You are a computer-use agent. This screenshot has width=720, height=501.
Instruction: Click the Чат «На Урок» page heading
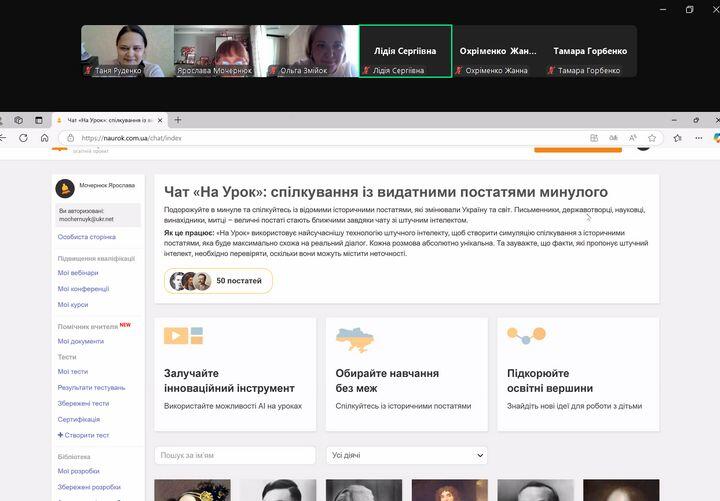point(386,191)
